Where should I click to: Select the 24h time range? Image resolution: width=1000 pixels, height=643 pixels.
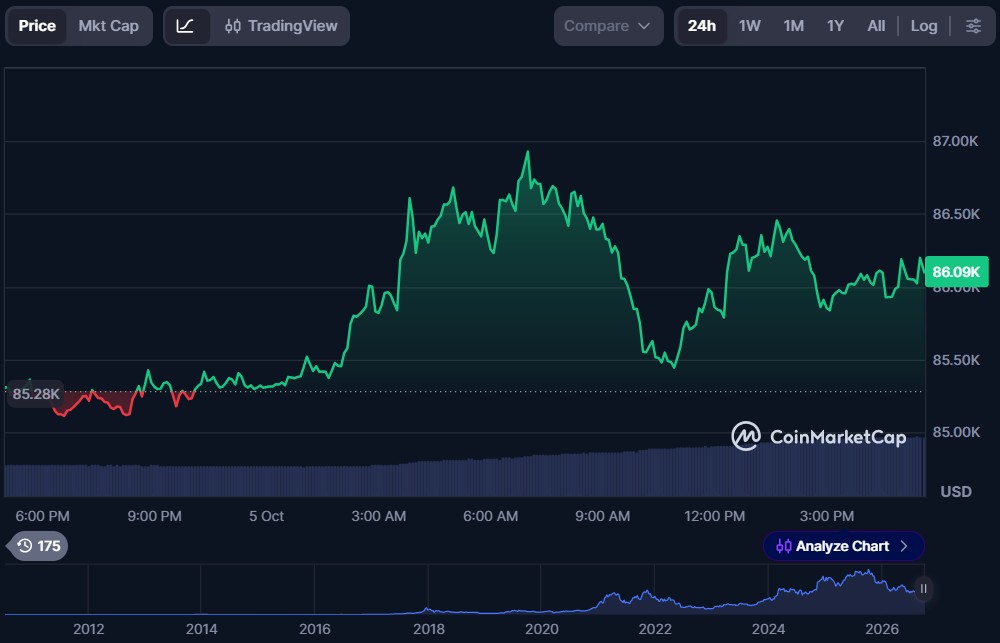[702, 26]
